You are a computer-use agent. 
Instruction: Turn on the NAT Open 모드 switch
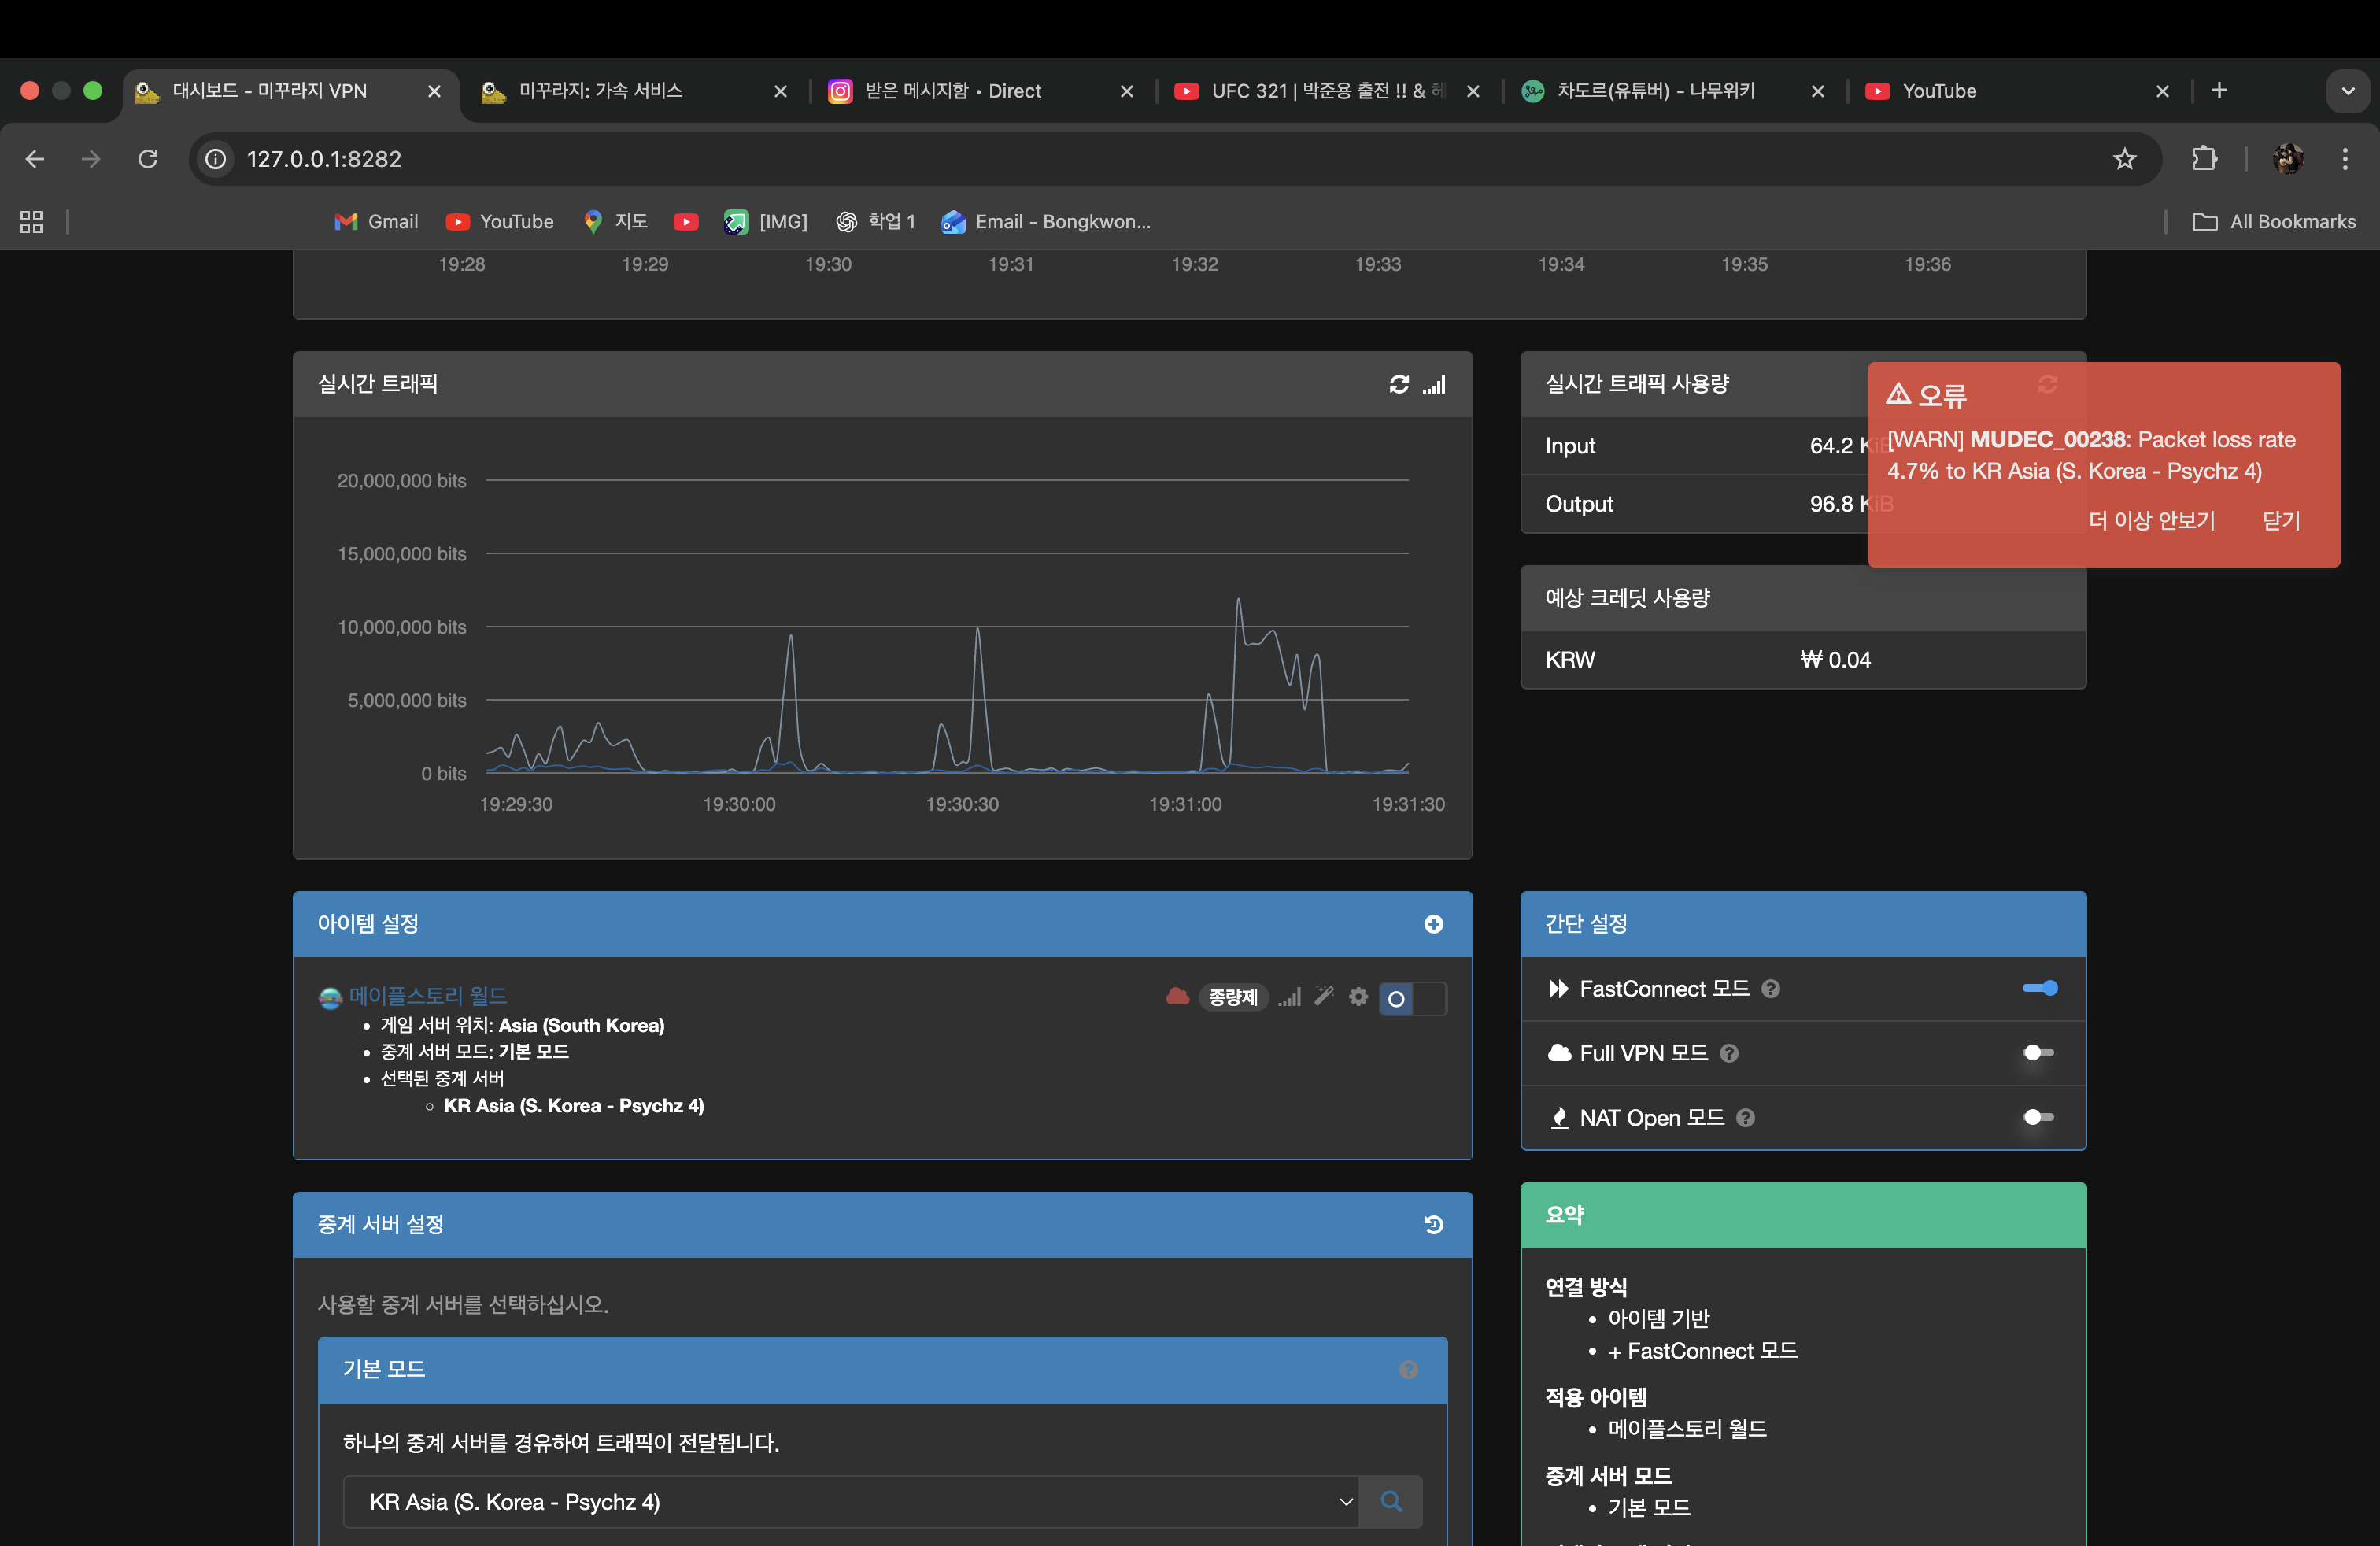pyautogui.click(x=2038, y=1117)
